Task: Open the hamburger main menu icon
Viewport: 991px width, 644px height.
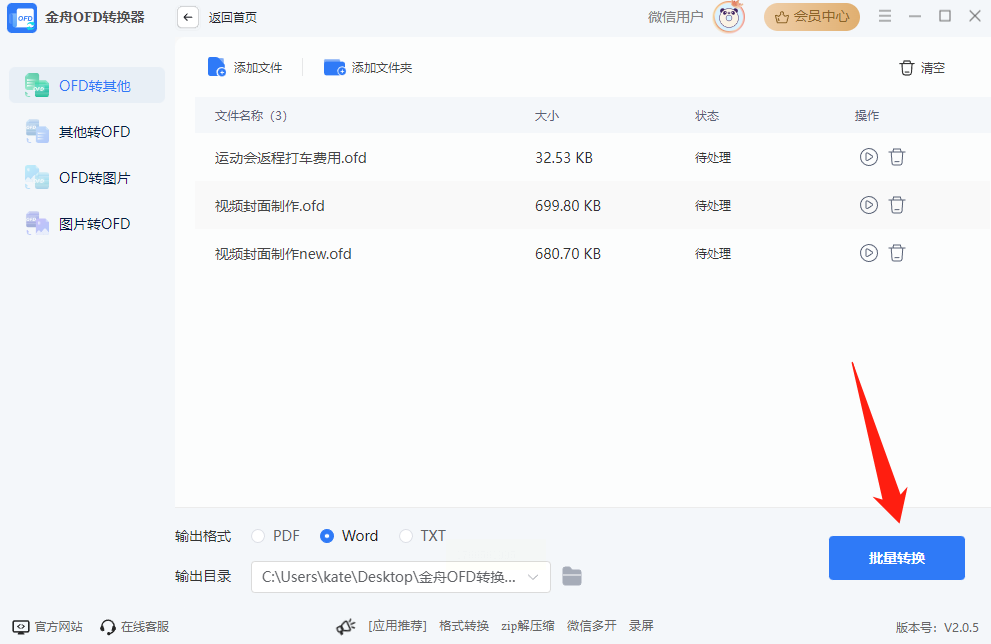Action: pos(885,16)
